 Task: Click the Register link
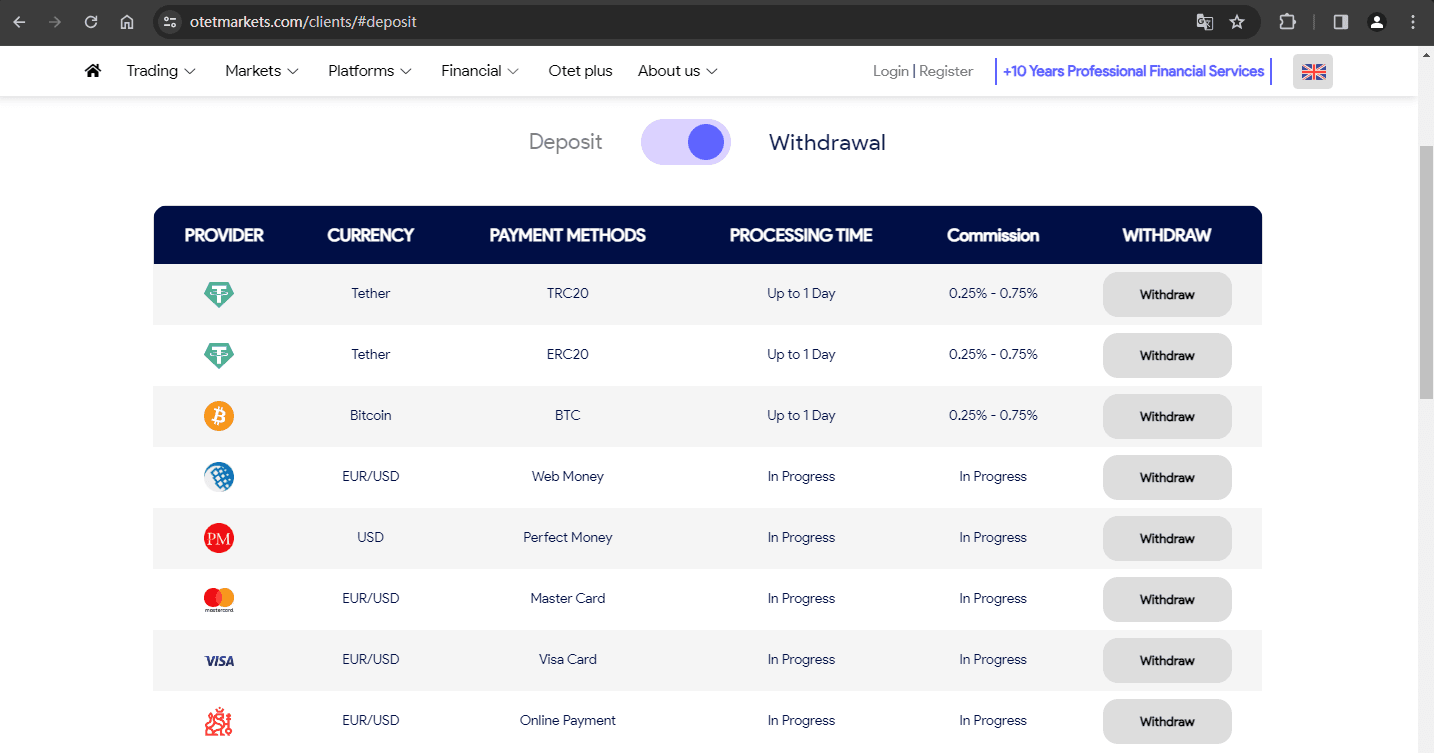click(946, 71)
